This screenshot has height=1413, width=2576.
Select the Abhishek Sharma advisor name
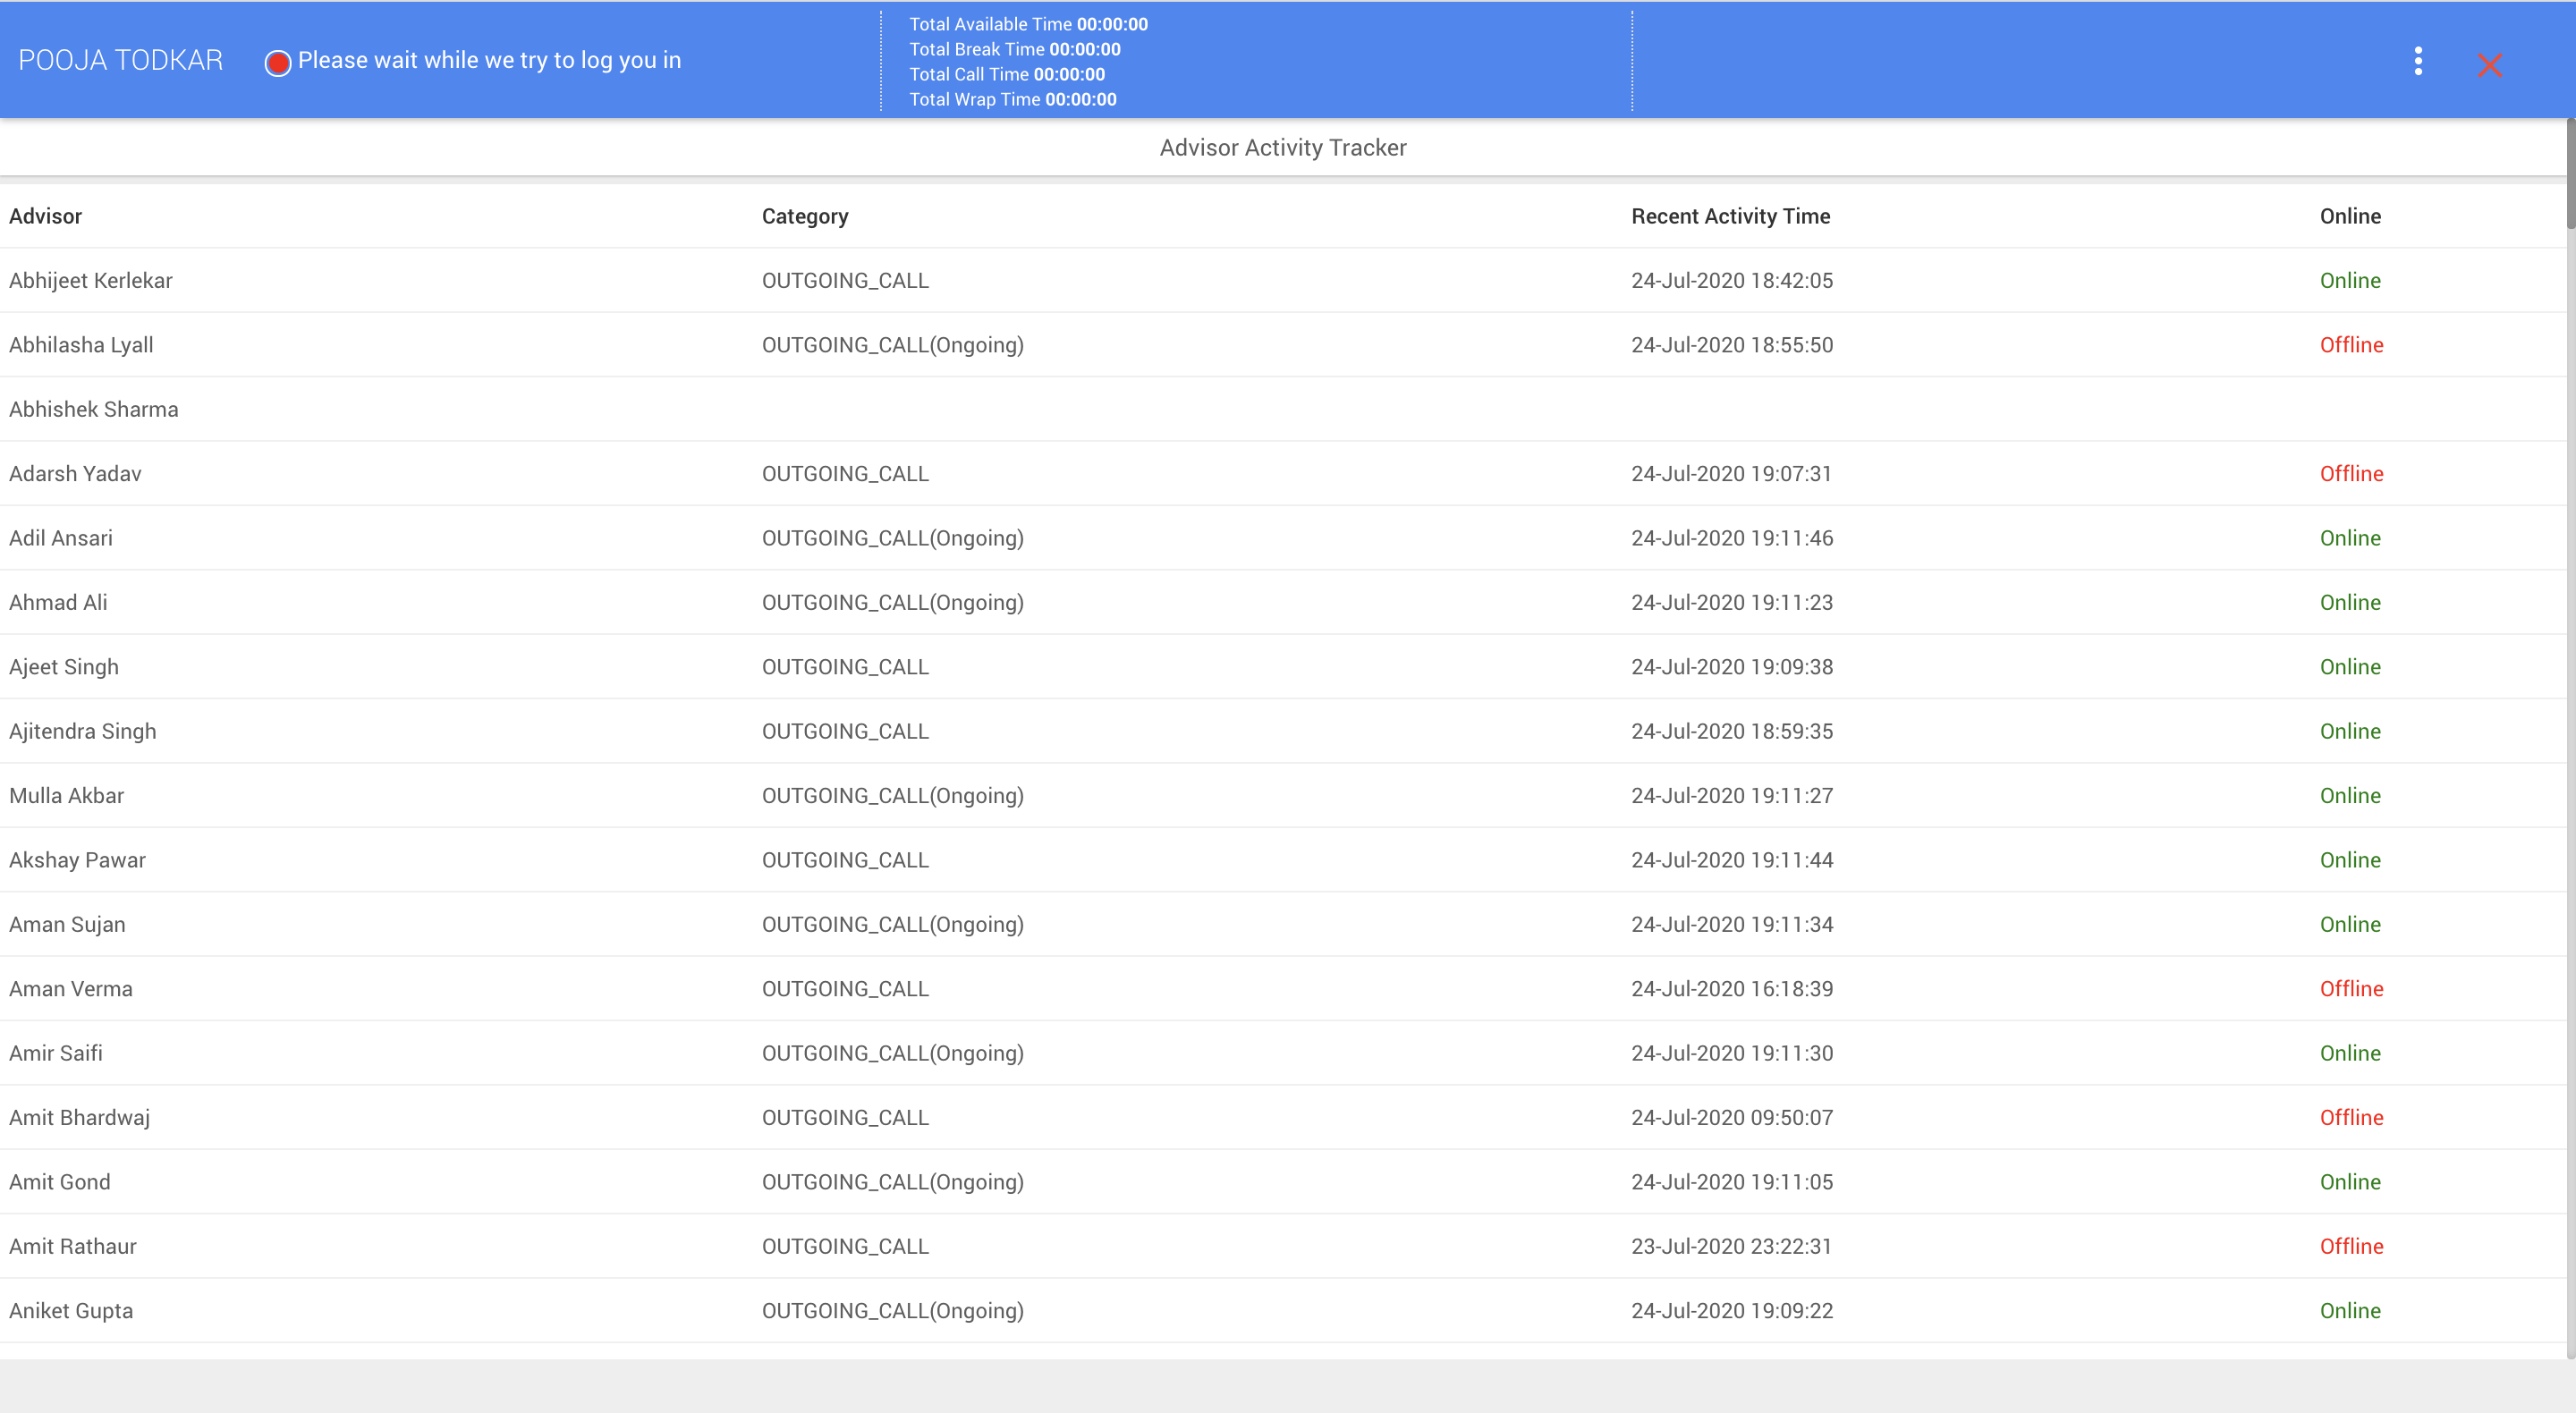click(x=94, y=409)
